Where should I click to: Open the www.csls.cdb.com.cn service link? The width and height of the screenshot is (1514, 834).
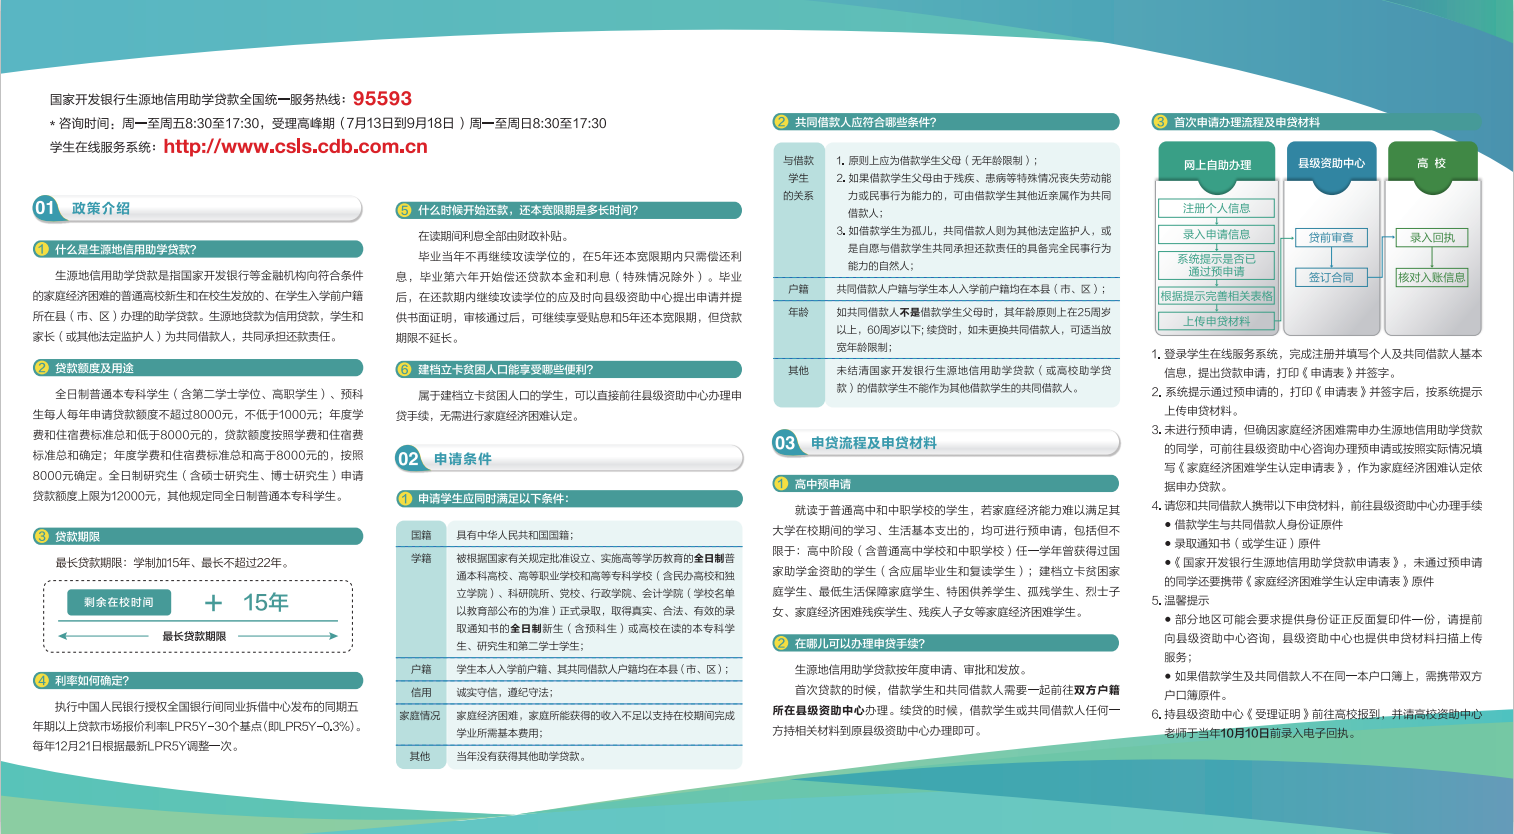(x=295, y=147)
